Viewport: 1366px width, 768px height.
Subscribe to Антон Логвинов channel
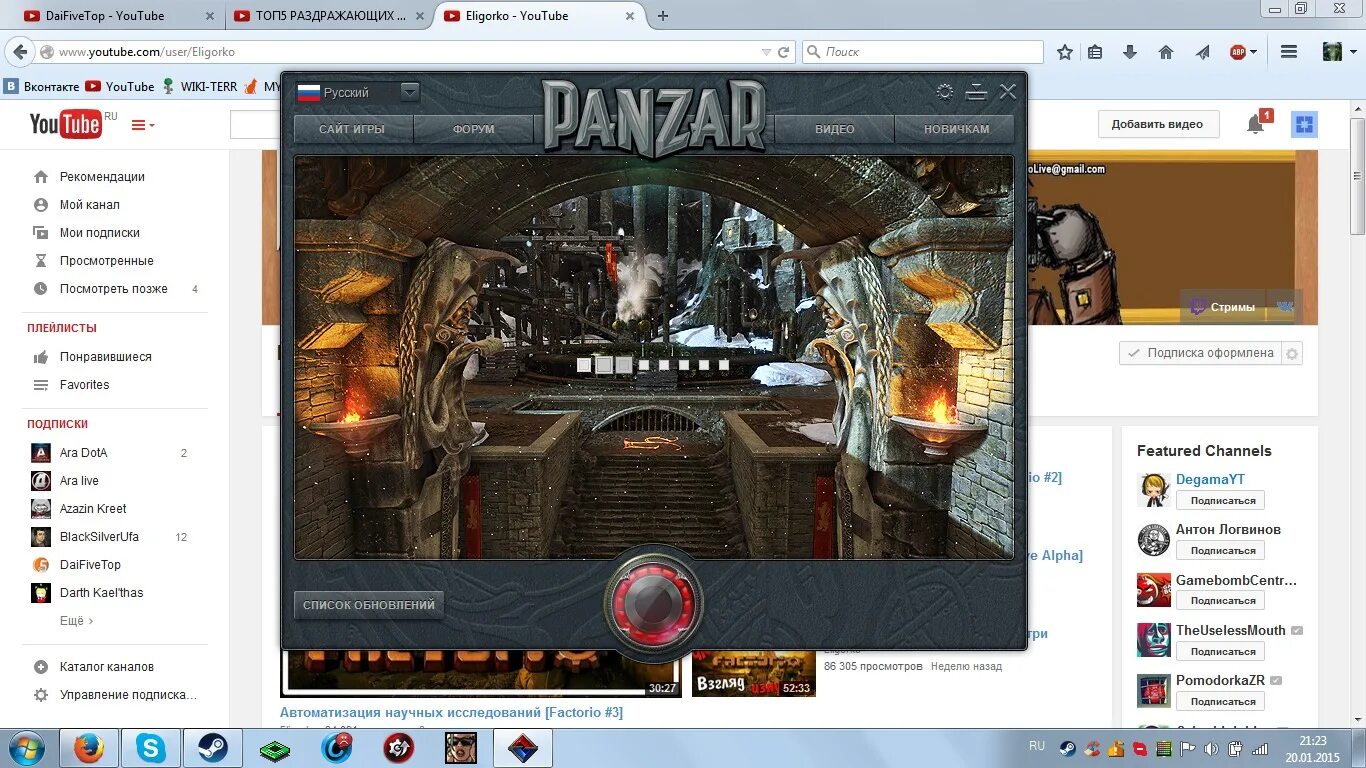point(1221,550)
